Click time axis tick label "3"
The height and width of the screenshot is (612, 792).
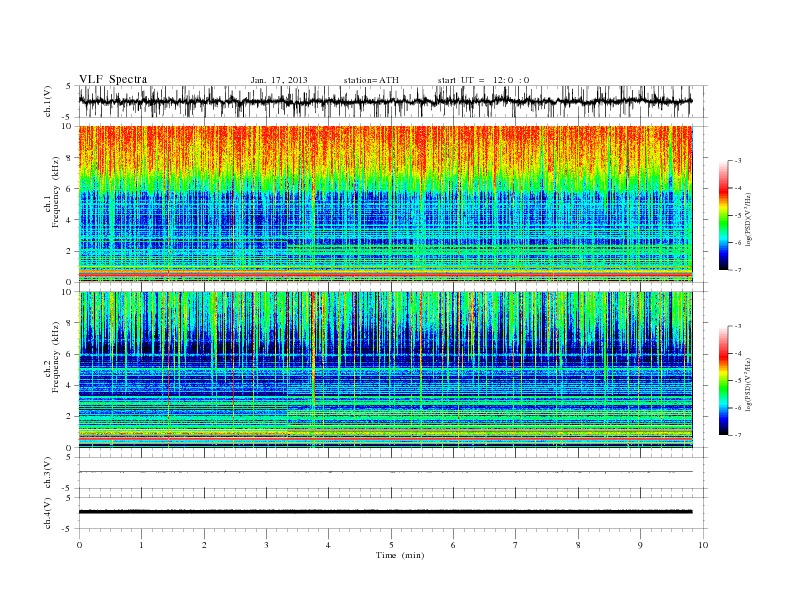[x=266, y=545]
